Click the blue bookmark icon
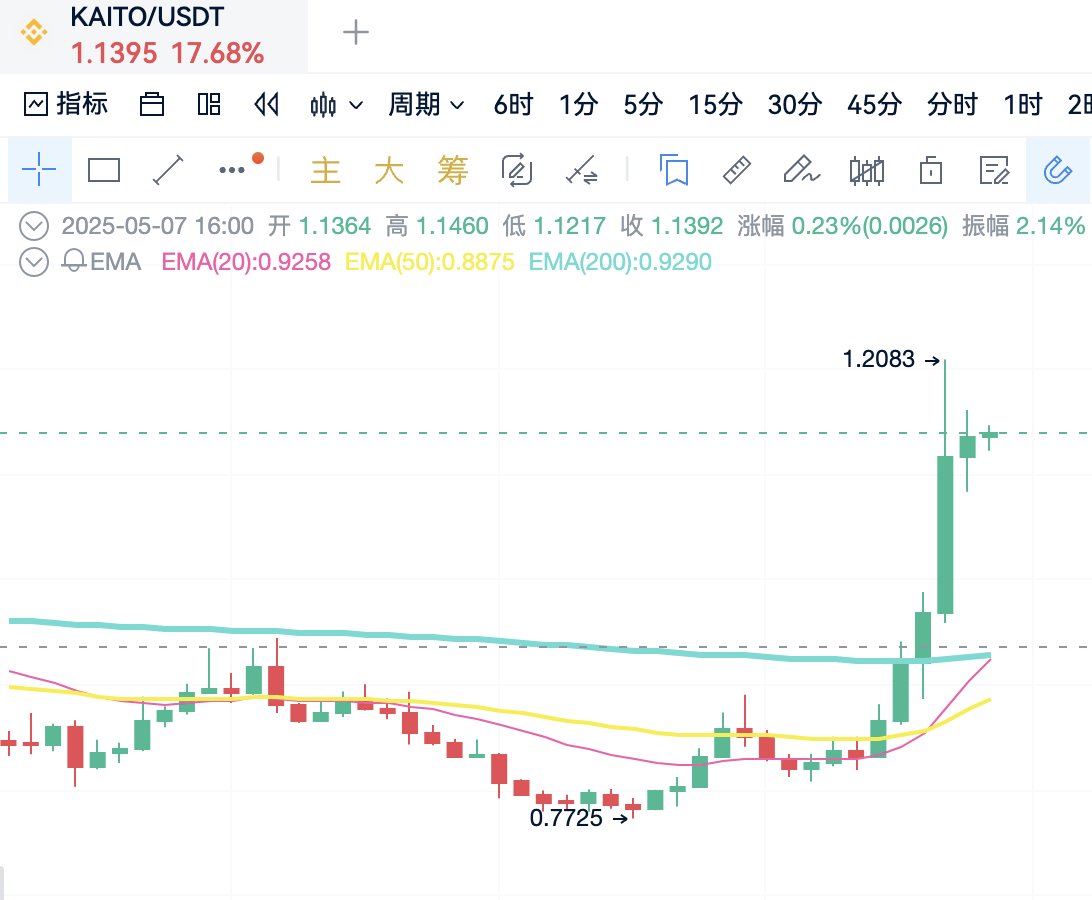Viewport: 1092px width, 900px height. (x=673, y=170)
